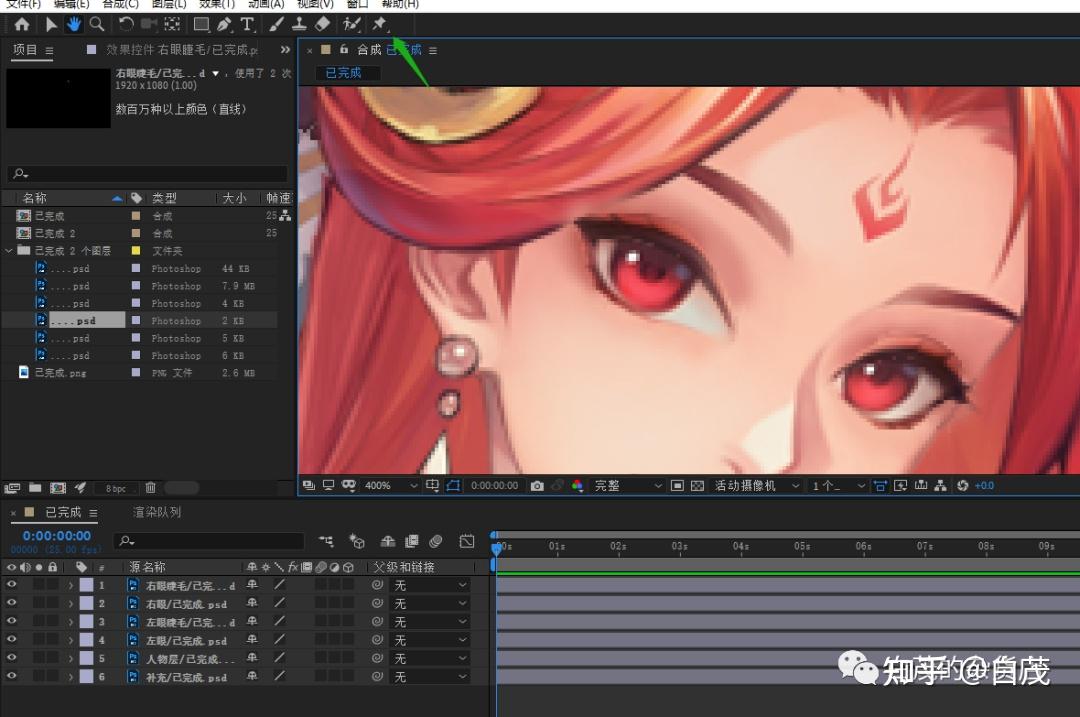This screenshot has height=717, width=1080.
Task: Click the 0:00:00:00 timecode in timeline
Action: tap(56, 536)
